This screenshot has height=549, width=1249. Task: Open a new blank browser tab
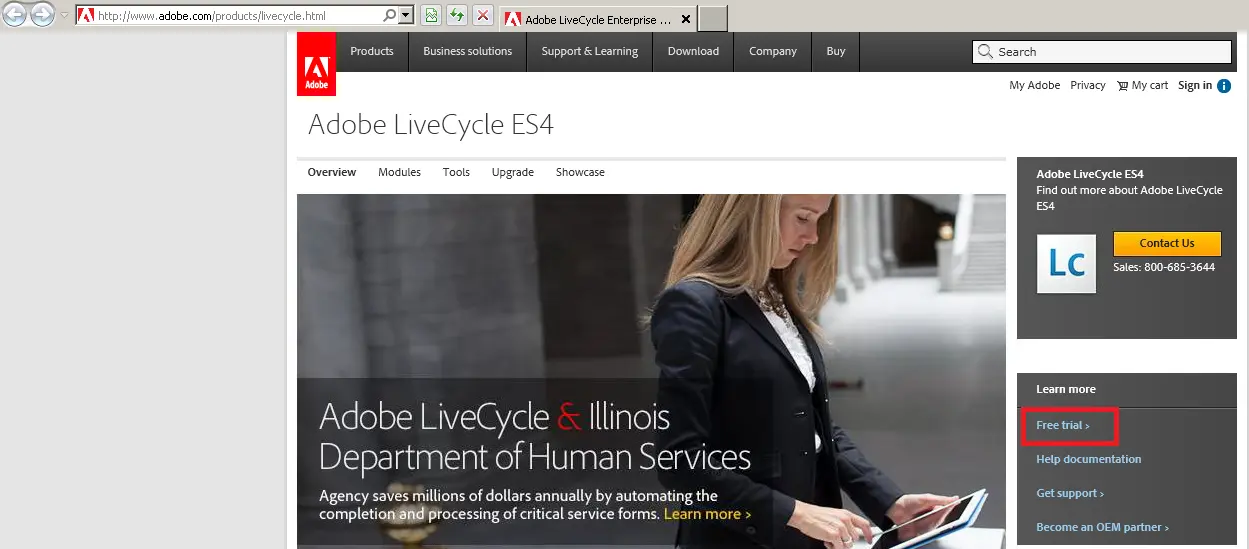712,19
